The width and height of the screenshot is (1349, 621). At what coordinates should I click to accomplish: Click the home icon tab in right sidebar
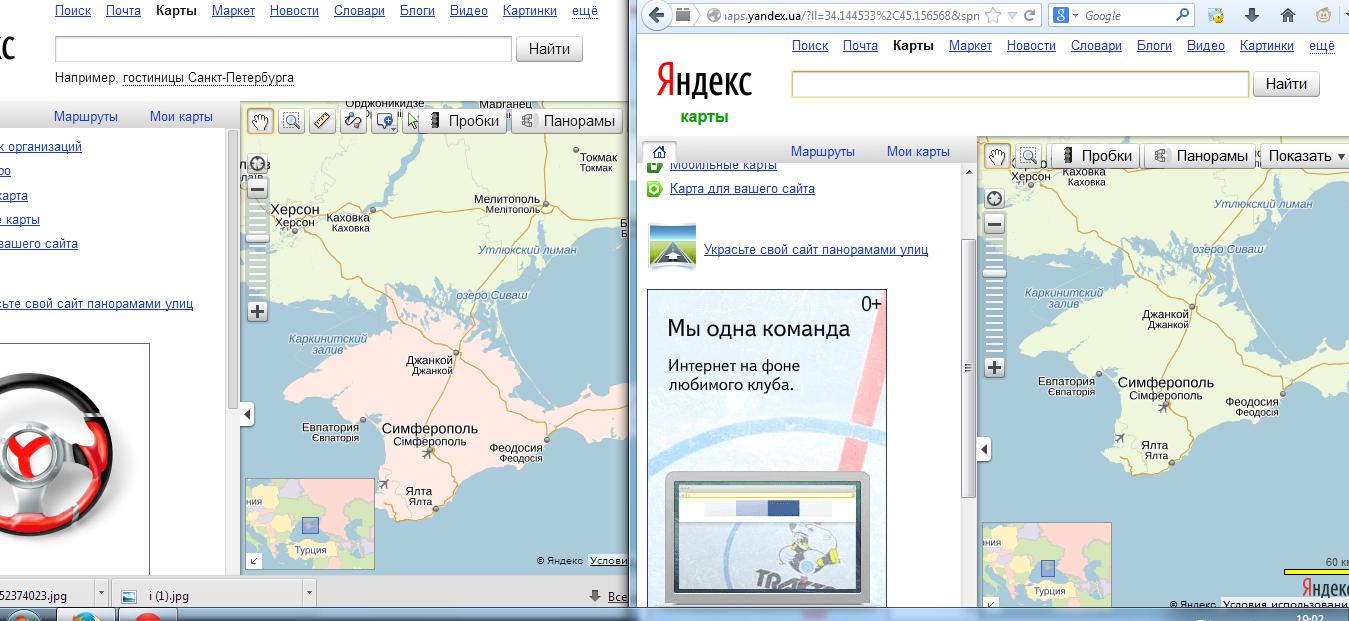pos(658,151)
